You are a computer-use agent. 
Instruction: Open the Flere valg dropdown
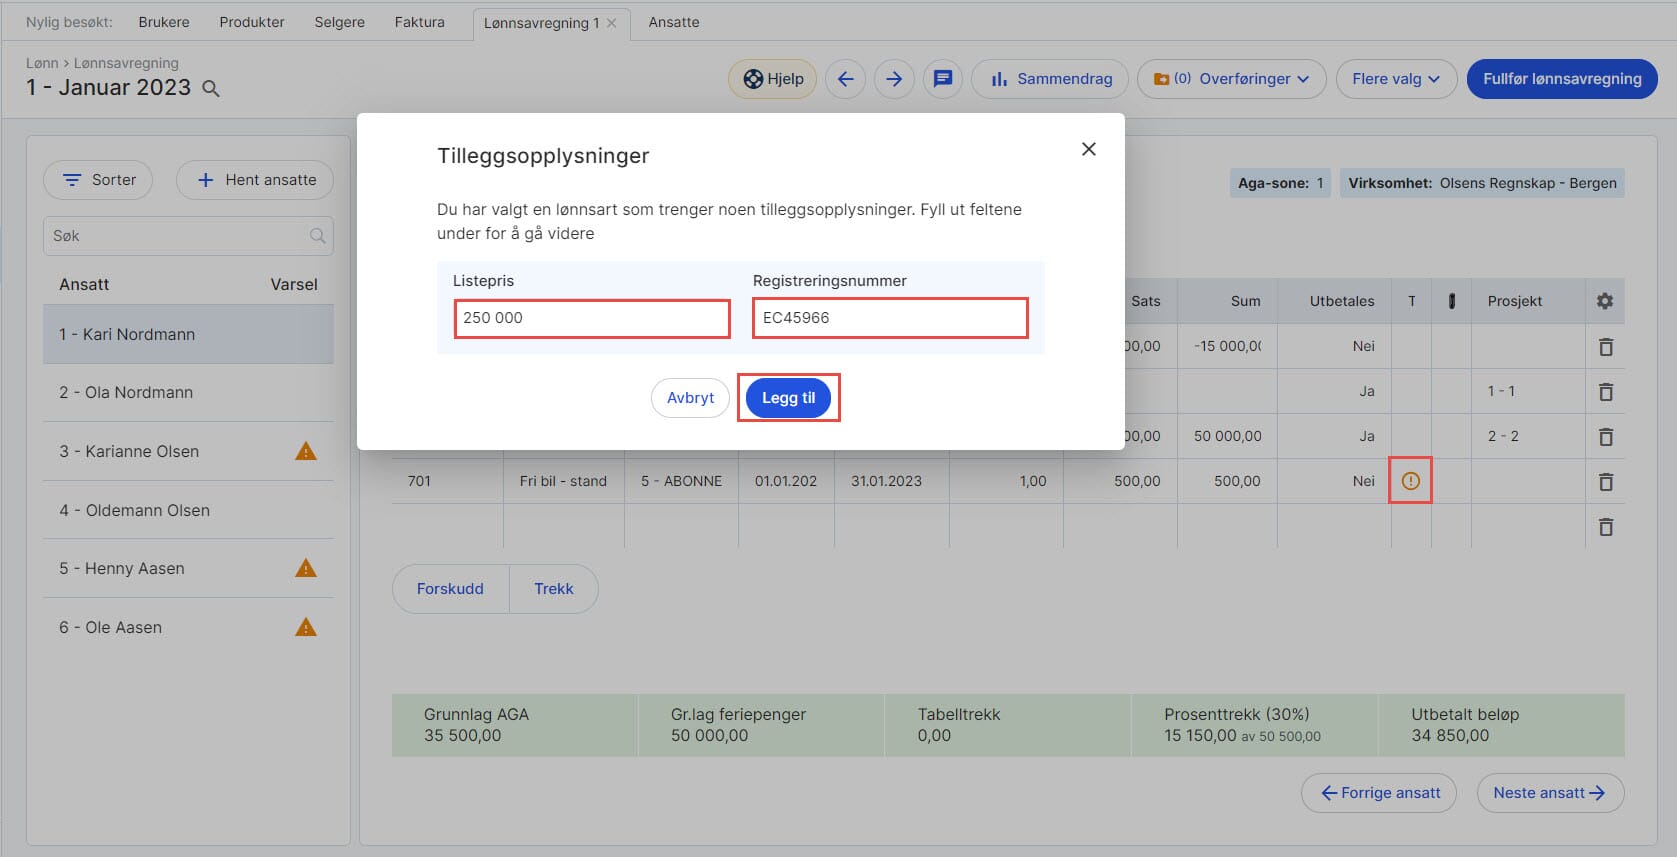1395,79
